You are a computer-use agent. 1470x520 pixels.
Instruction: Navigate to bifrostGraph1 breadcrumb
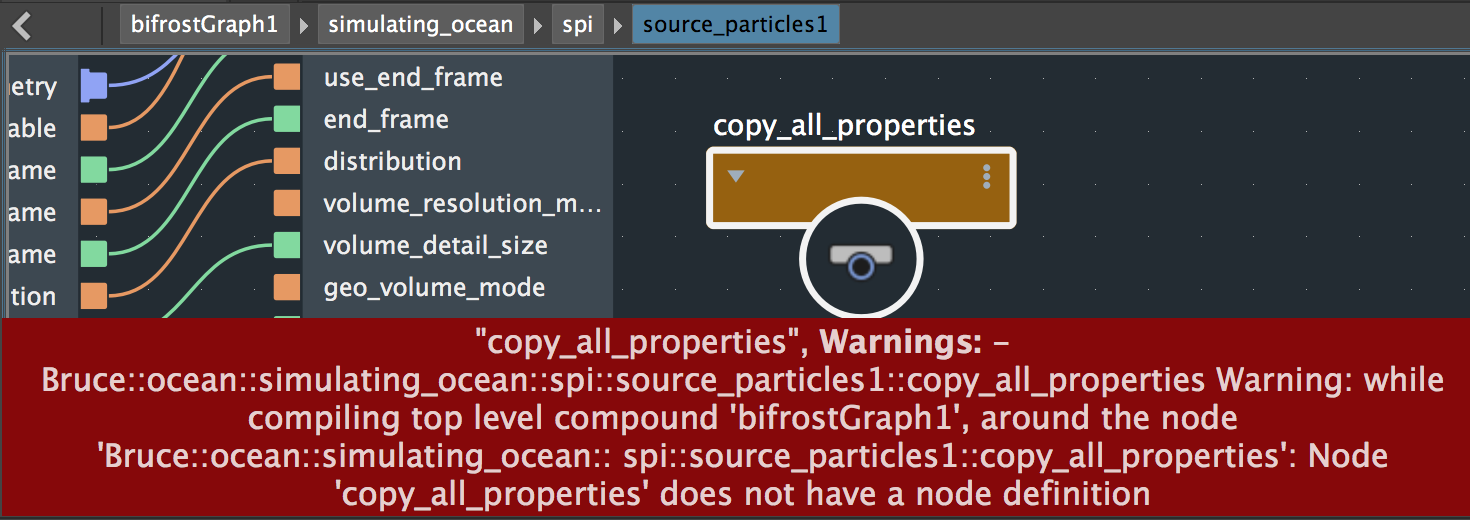click(x=204, y=25)
